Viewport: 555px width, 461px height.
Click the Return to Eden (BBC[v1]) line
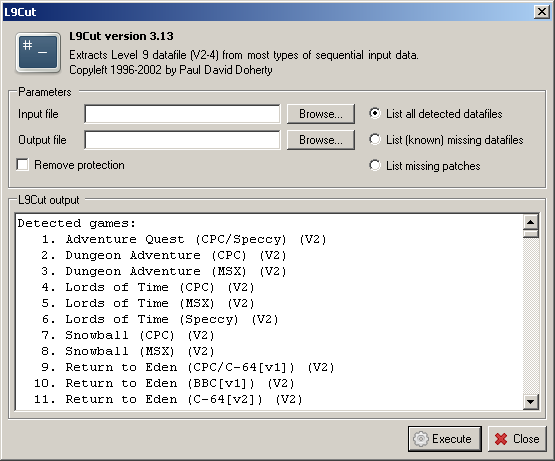click(x=164, y=383)
